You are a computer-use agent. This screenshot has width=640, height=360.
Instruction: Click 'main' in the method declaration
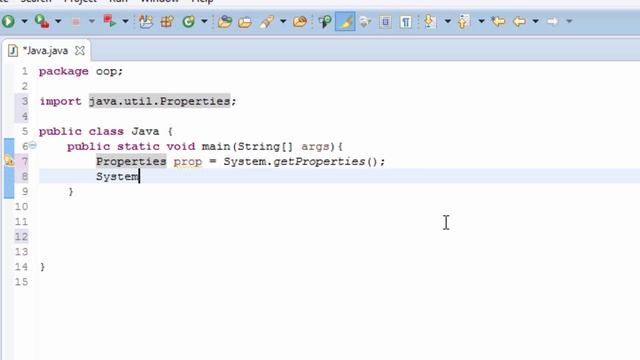point(216,147)
